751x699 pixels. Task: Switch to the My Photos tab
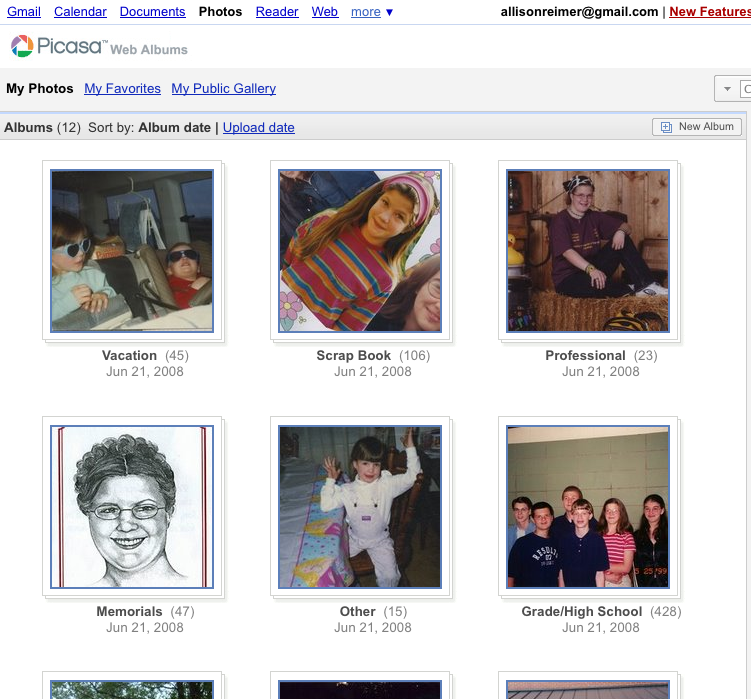click(40, 89)
